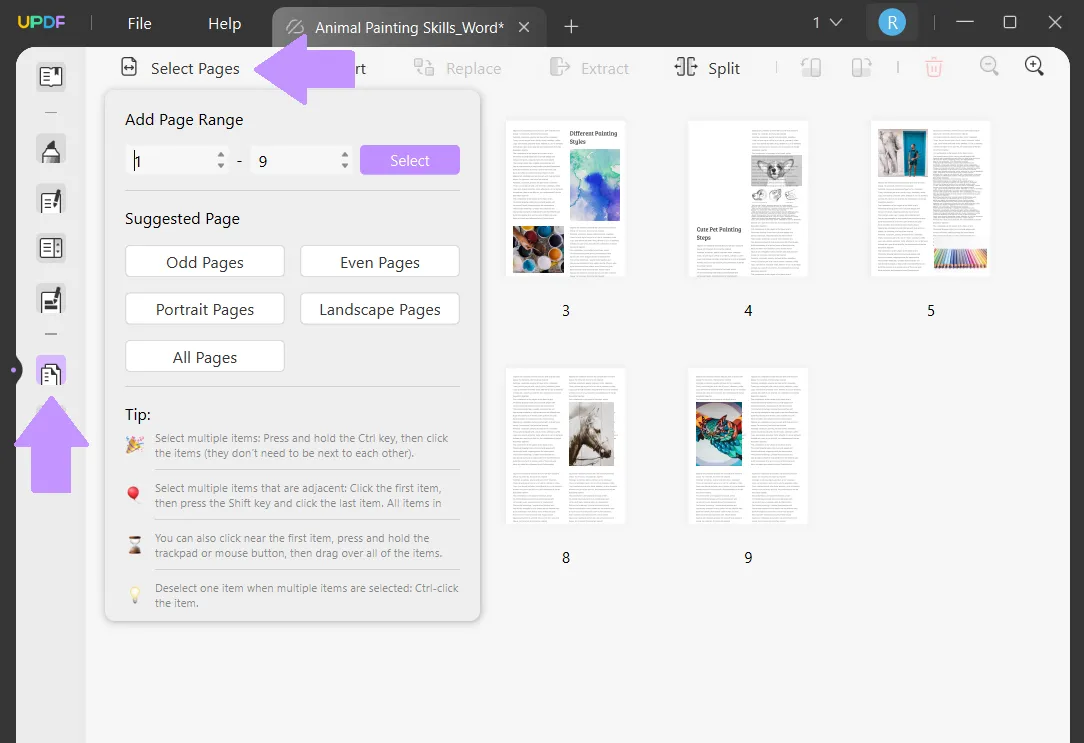1084x743 pixels.
Task: Select page 8 thumbnail
Action: point(566,446)
